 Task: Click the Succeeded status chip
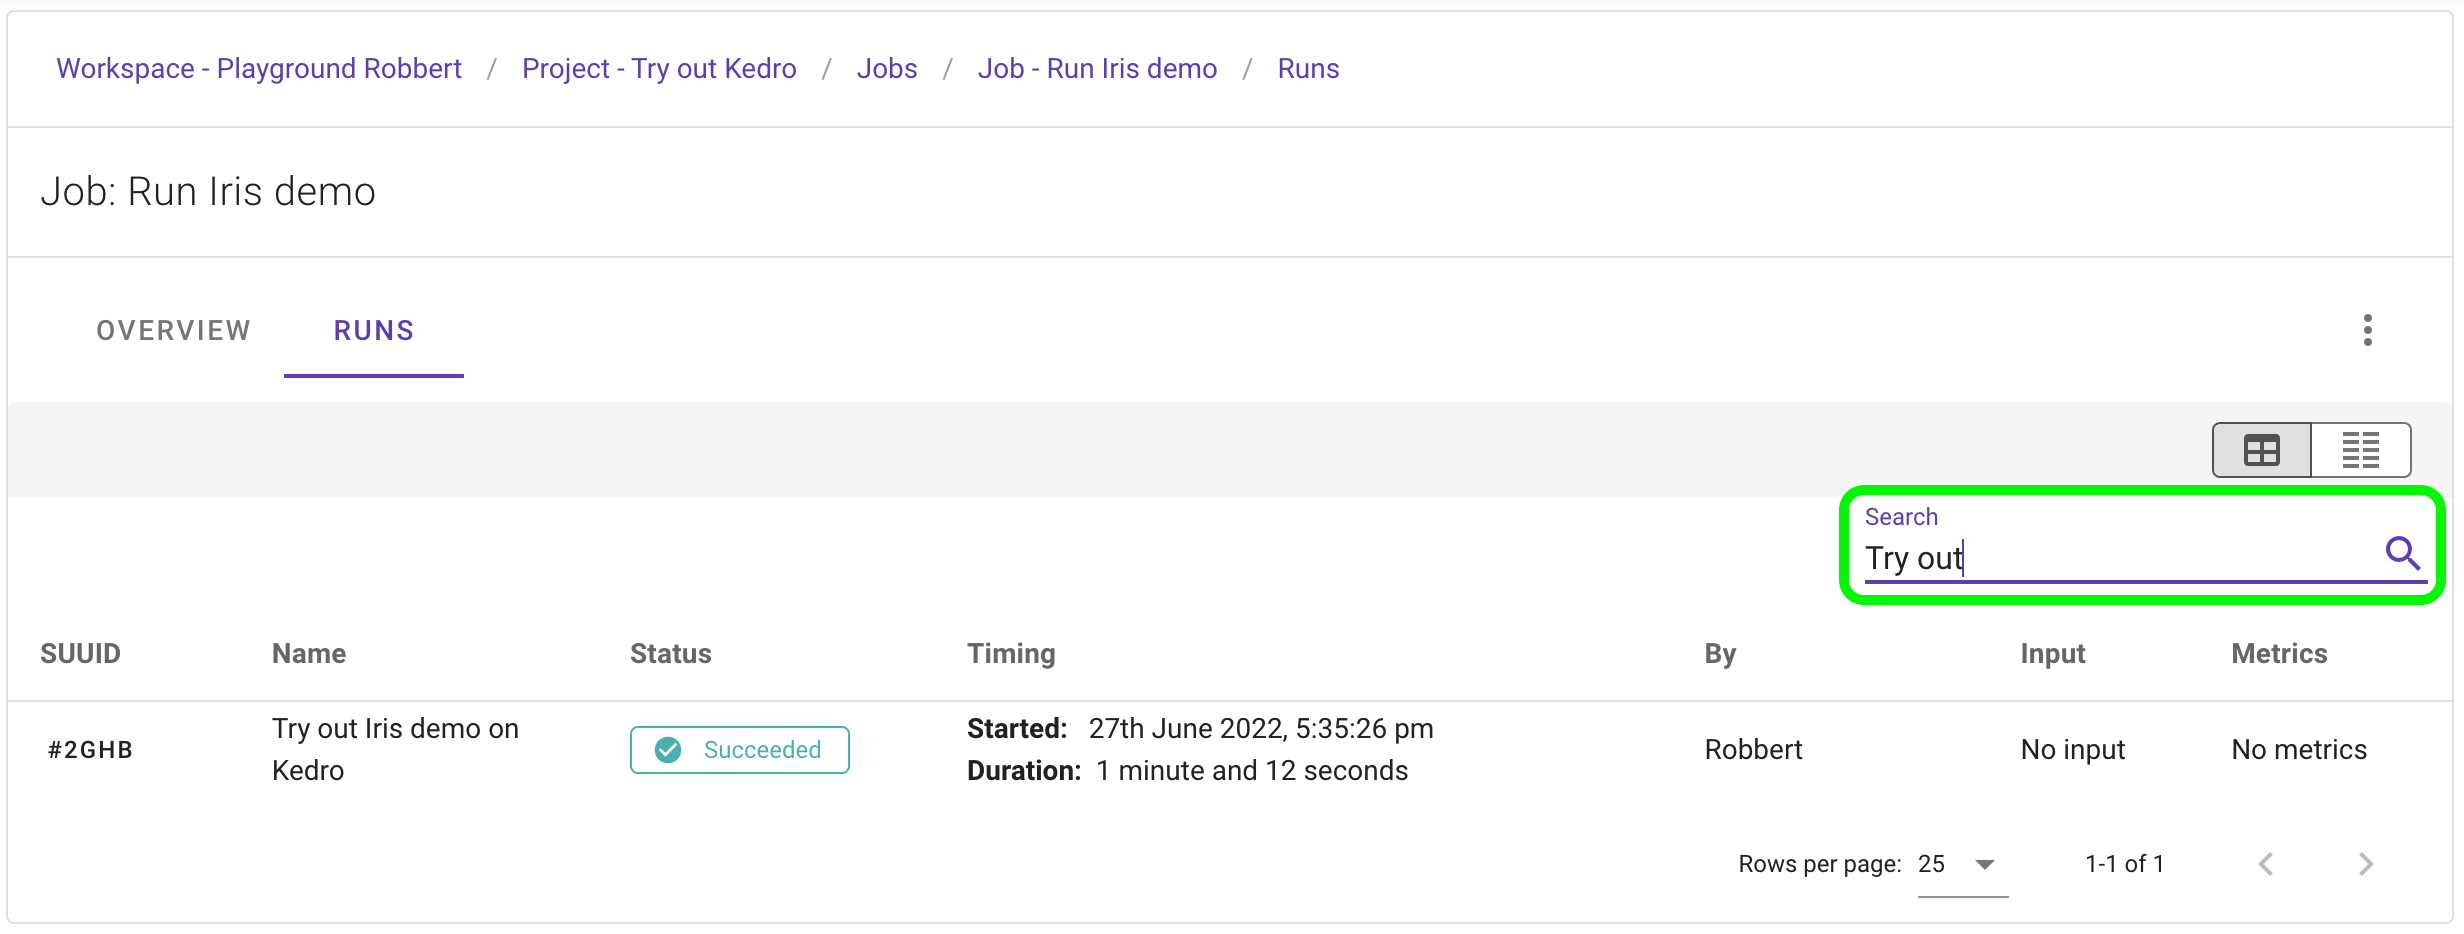[x=739, y=749]
